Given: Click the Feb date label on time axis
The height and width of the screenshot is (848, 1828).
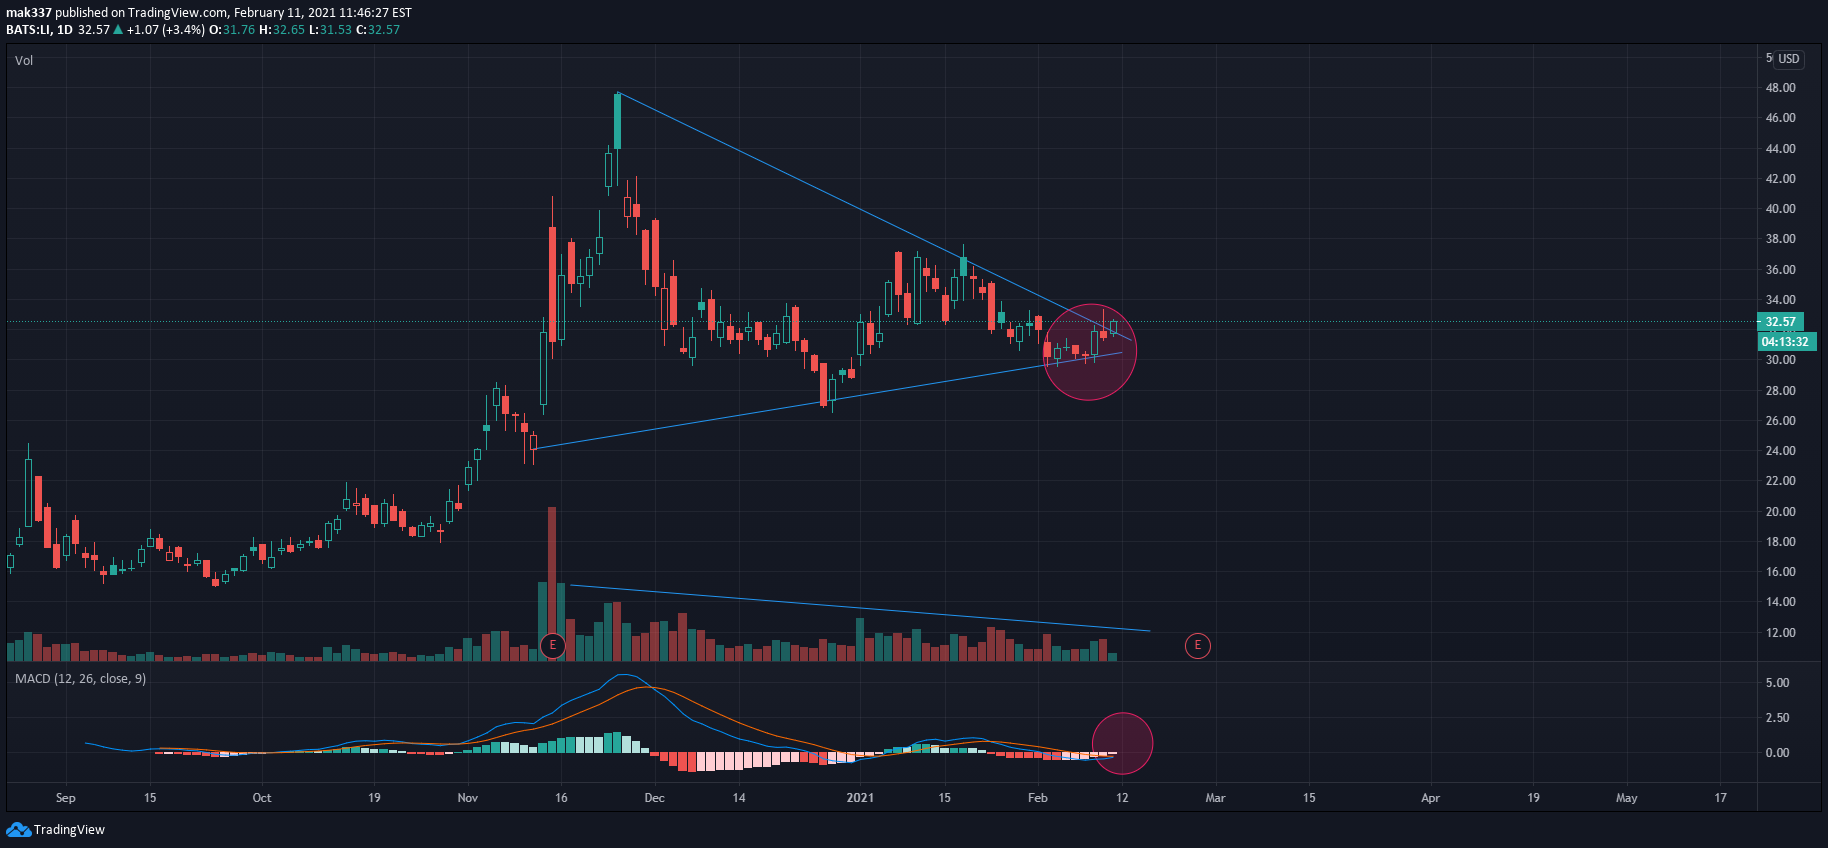Looking at the screenshot, I should point(1038,798).
